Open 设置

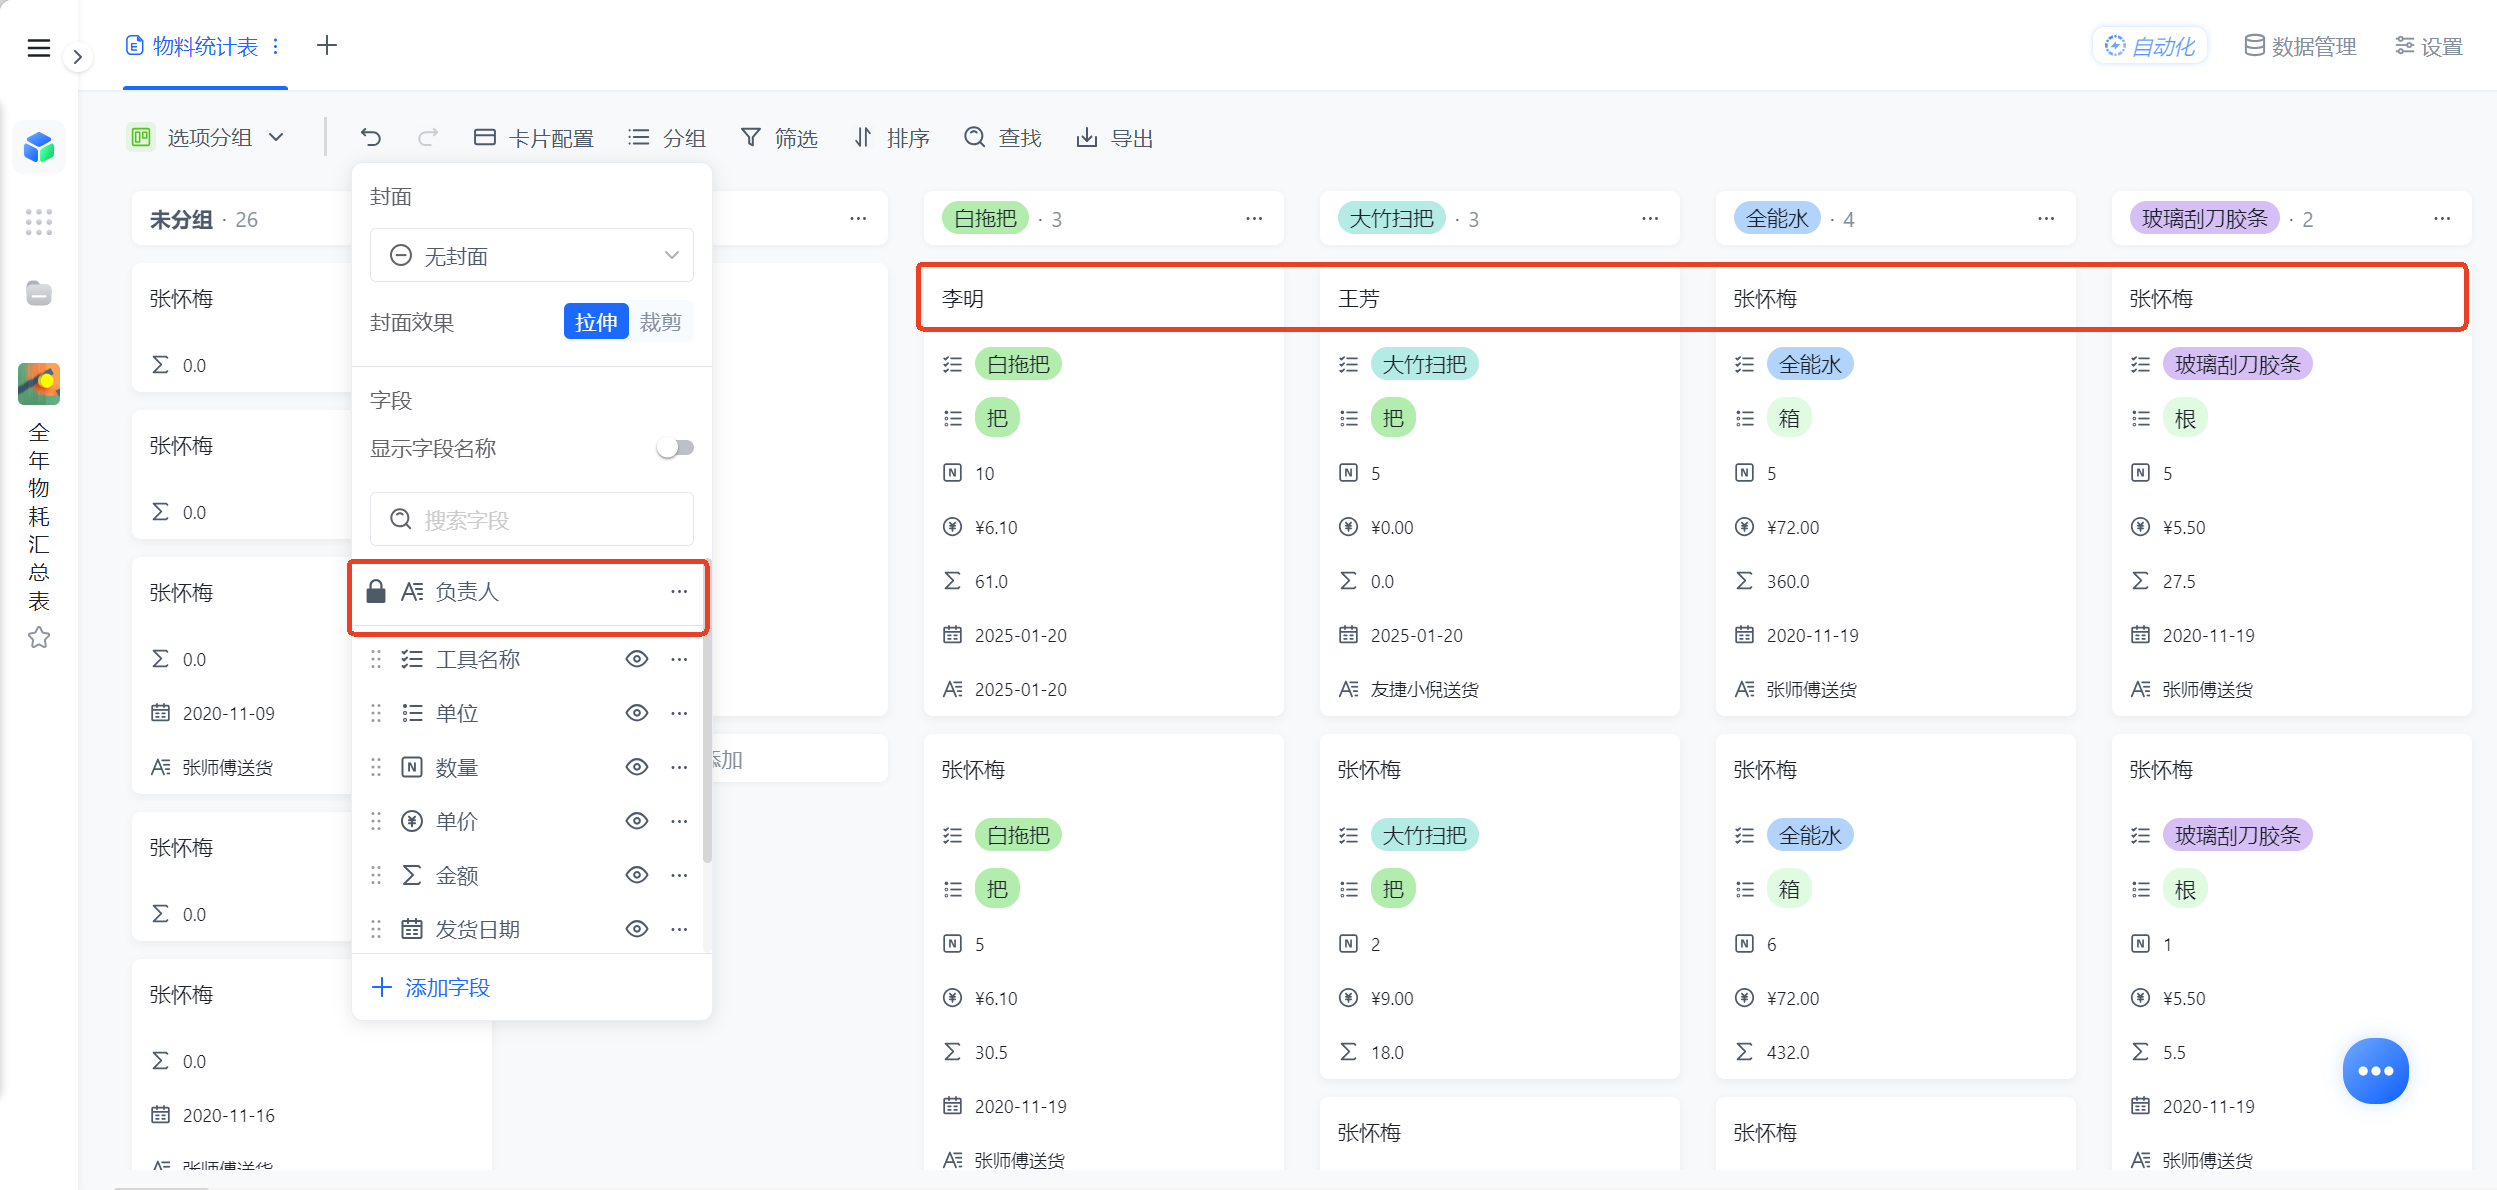2428,46
